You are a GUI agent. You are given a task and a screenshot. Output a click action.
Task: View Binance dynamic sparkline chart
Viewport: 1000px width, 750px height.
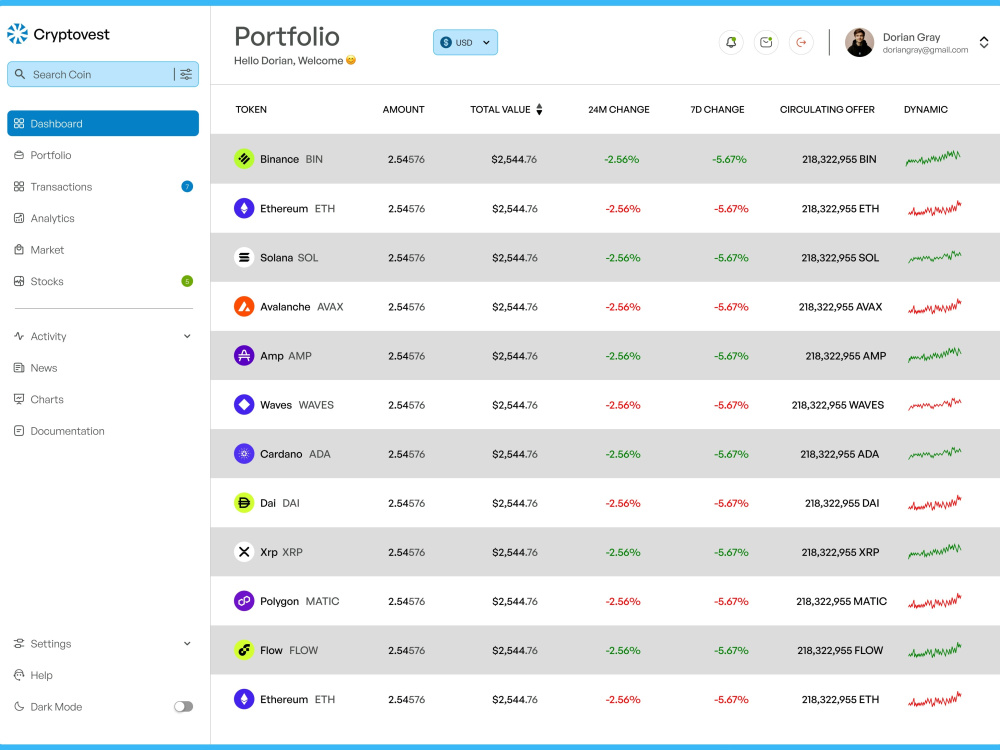tap(933, 158)
